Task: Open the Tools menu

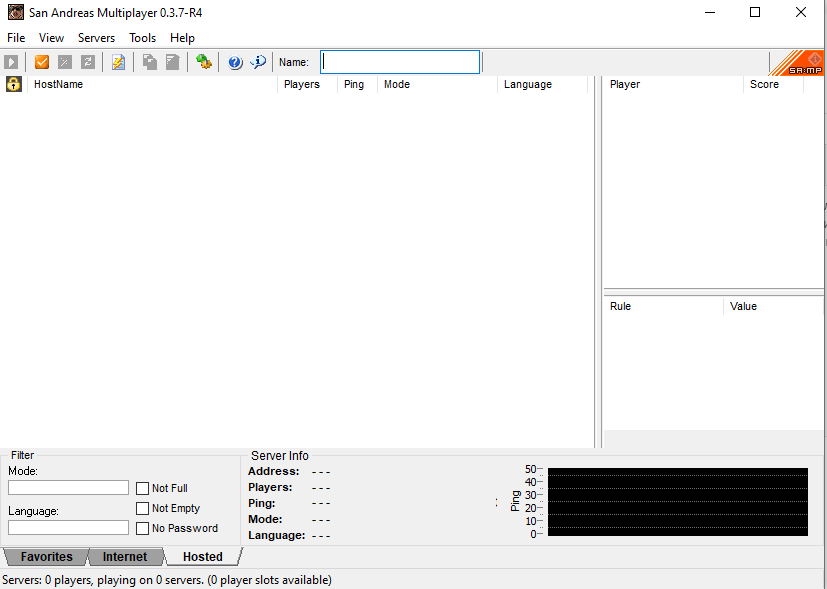Action: coord(142,38)
